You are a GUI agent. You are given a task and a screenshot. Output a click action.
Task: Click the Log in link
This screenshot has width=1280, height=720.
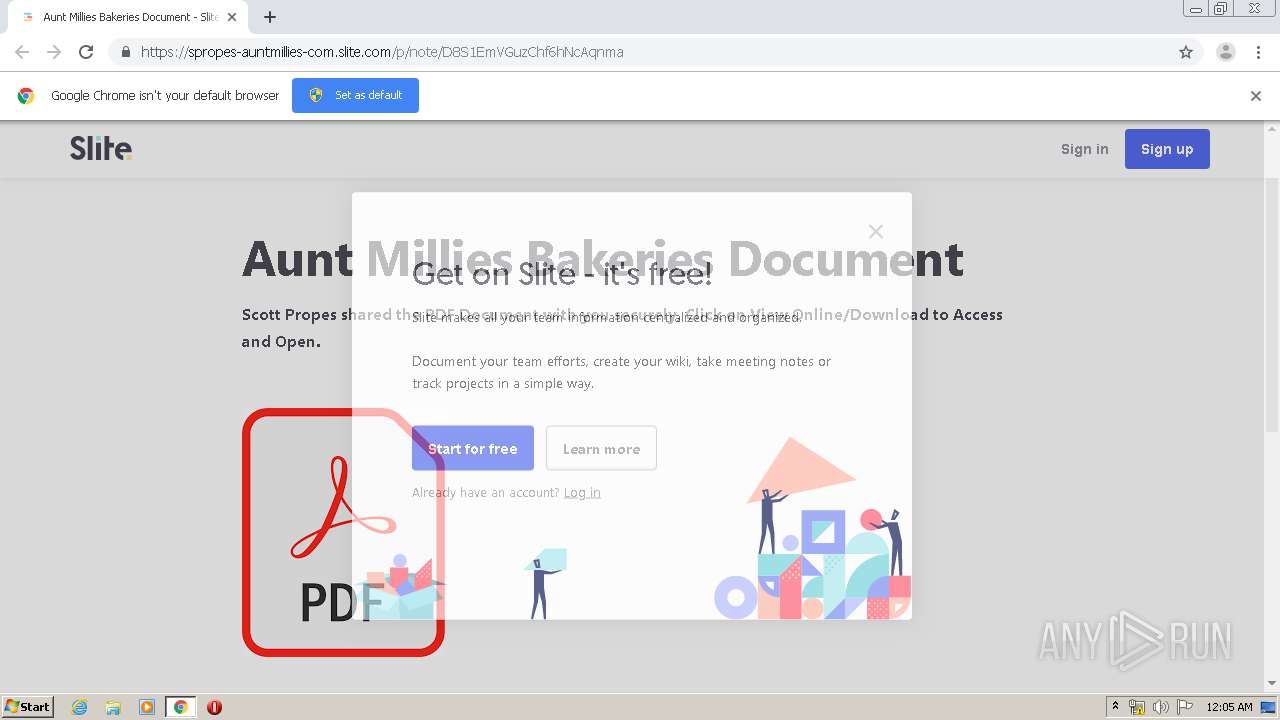582,492
